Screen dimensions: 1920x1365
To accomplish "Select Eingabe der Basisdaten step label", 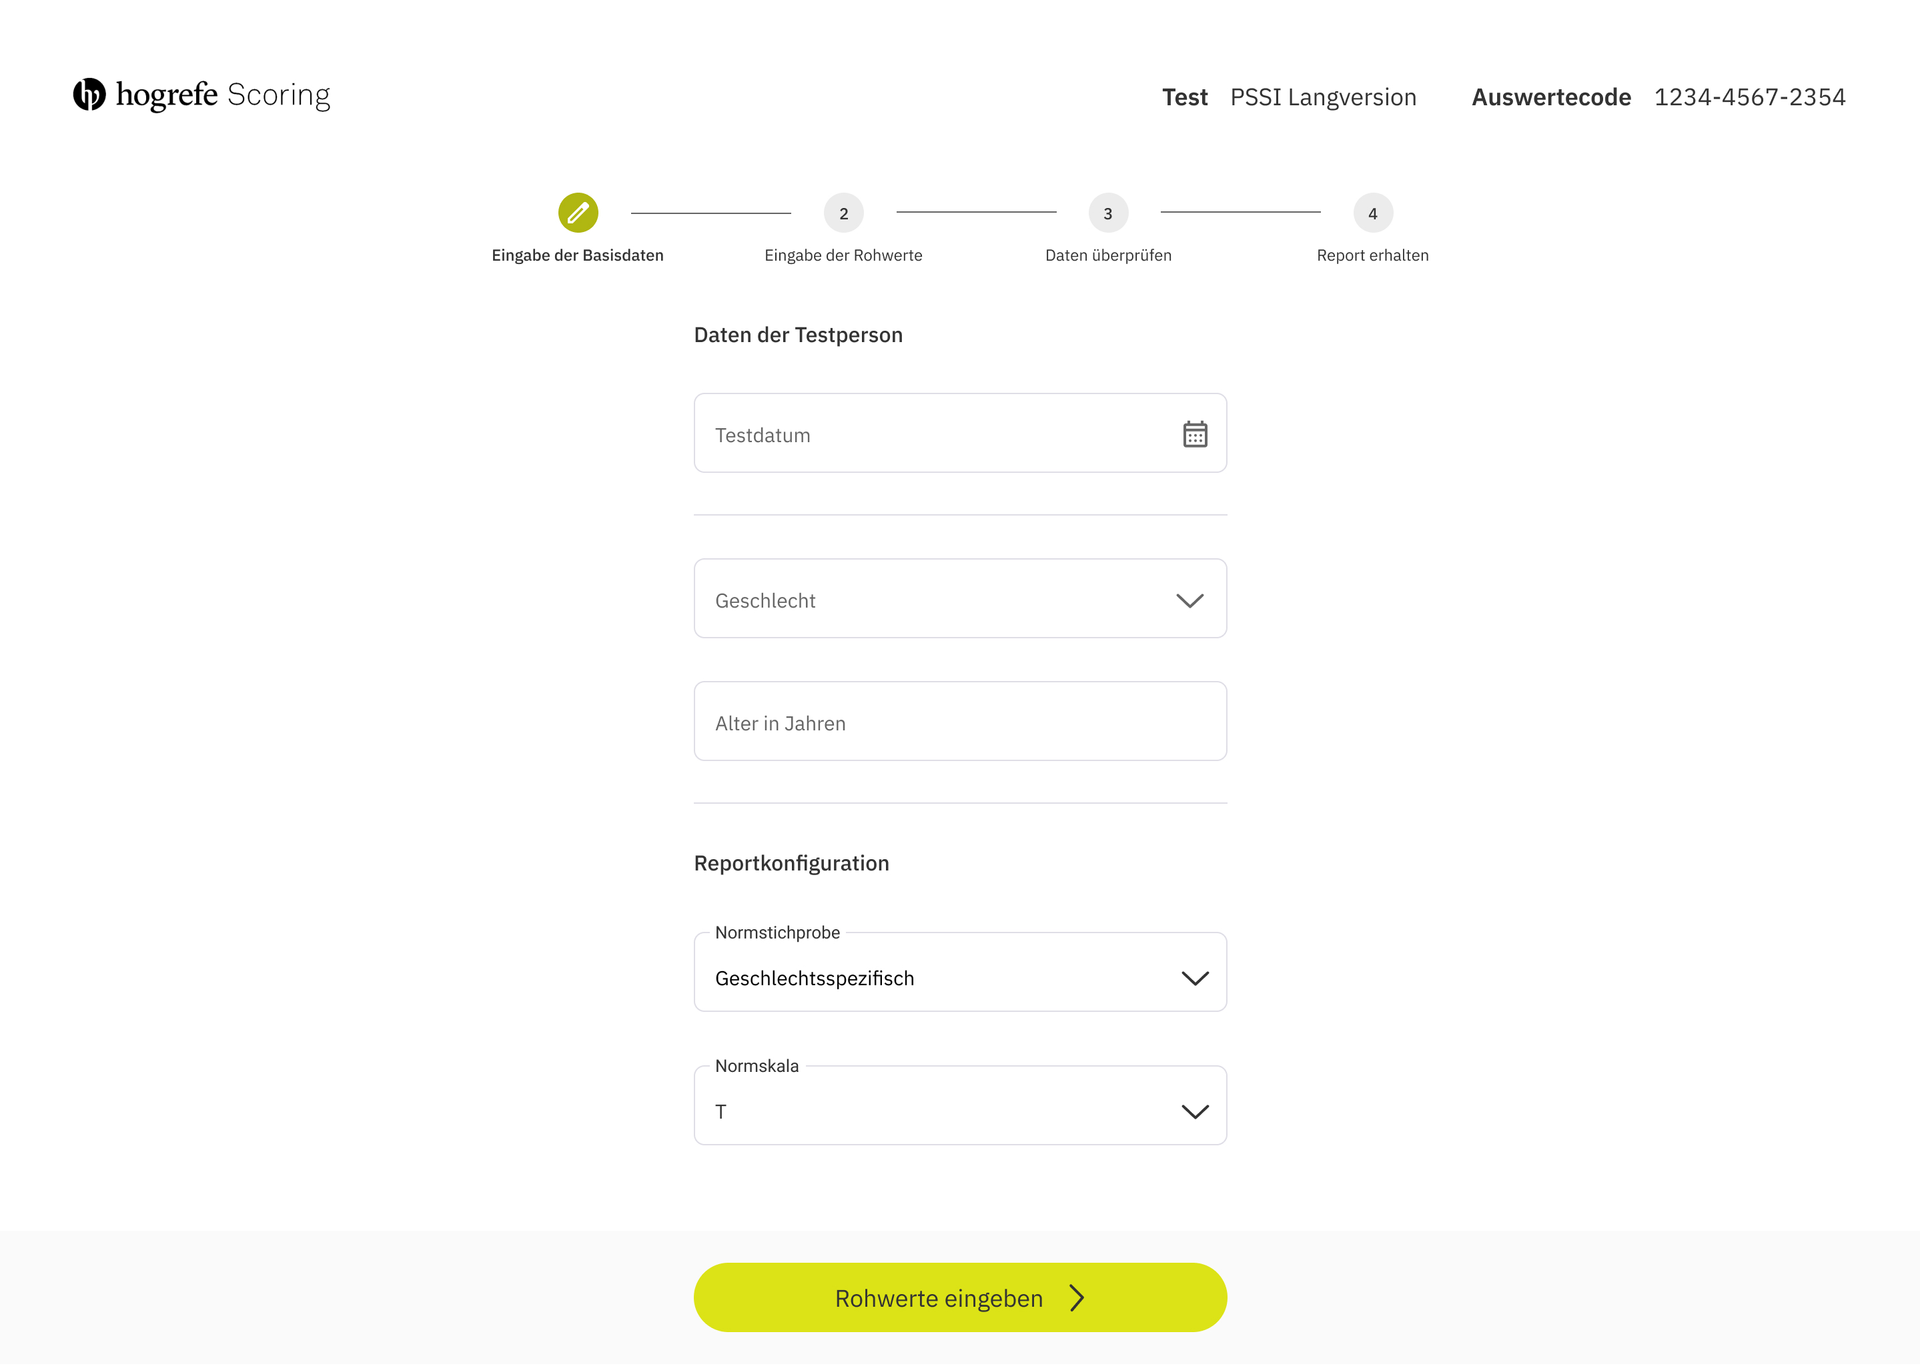I will click(578, 256).
